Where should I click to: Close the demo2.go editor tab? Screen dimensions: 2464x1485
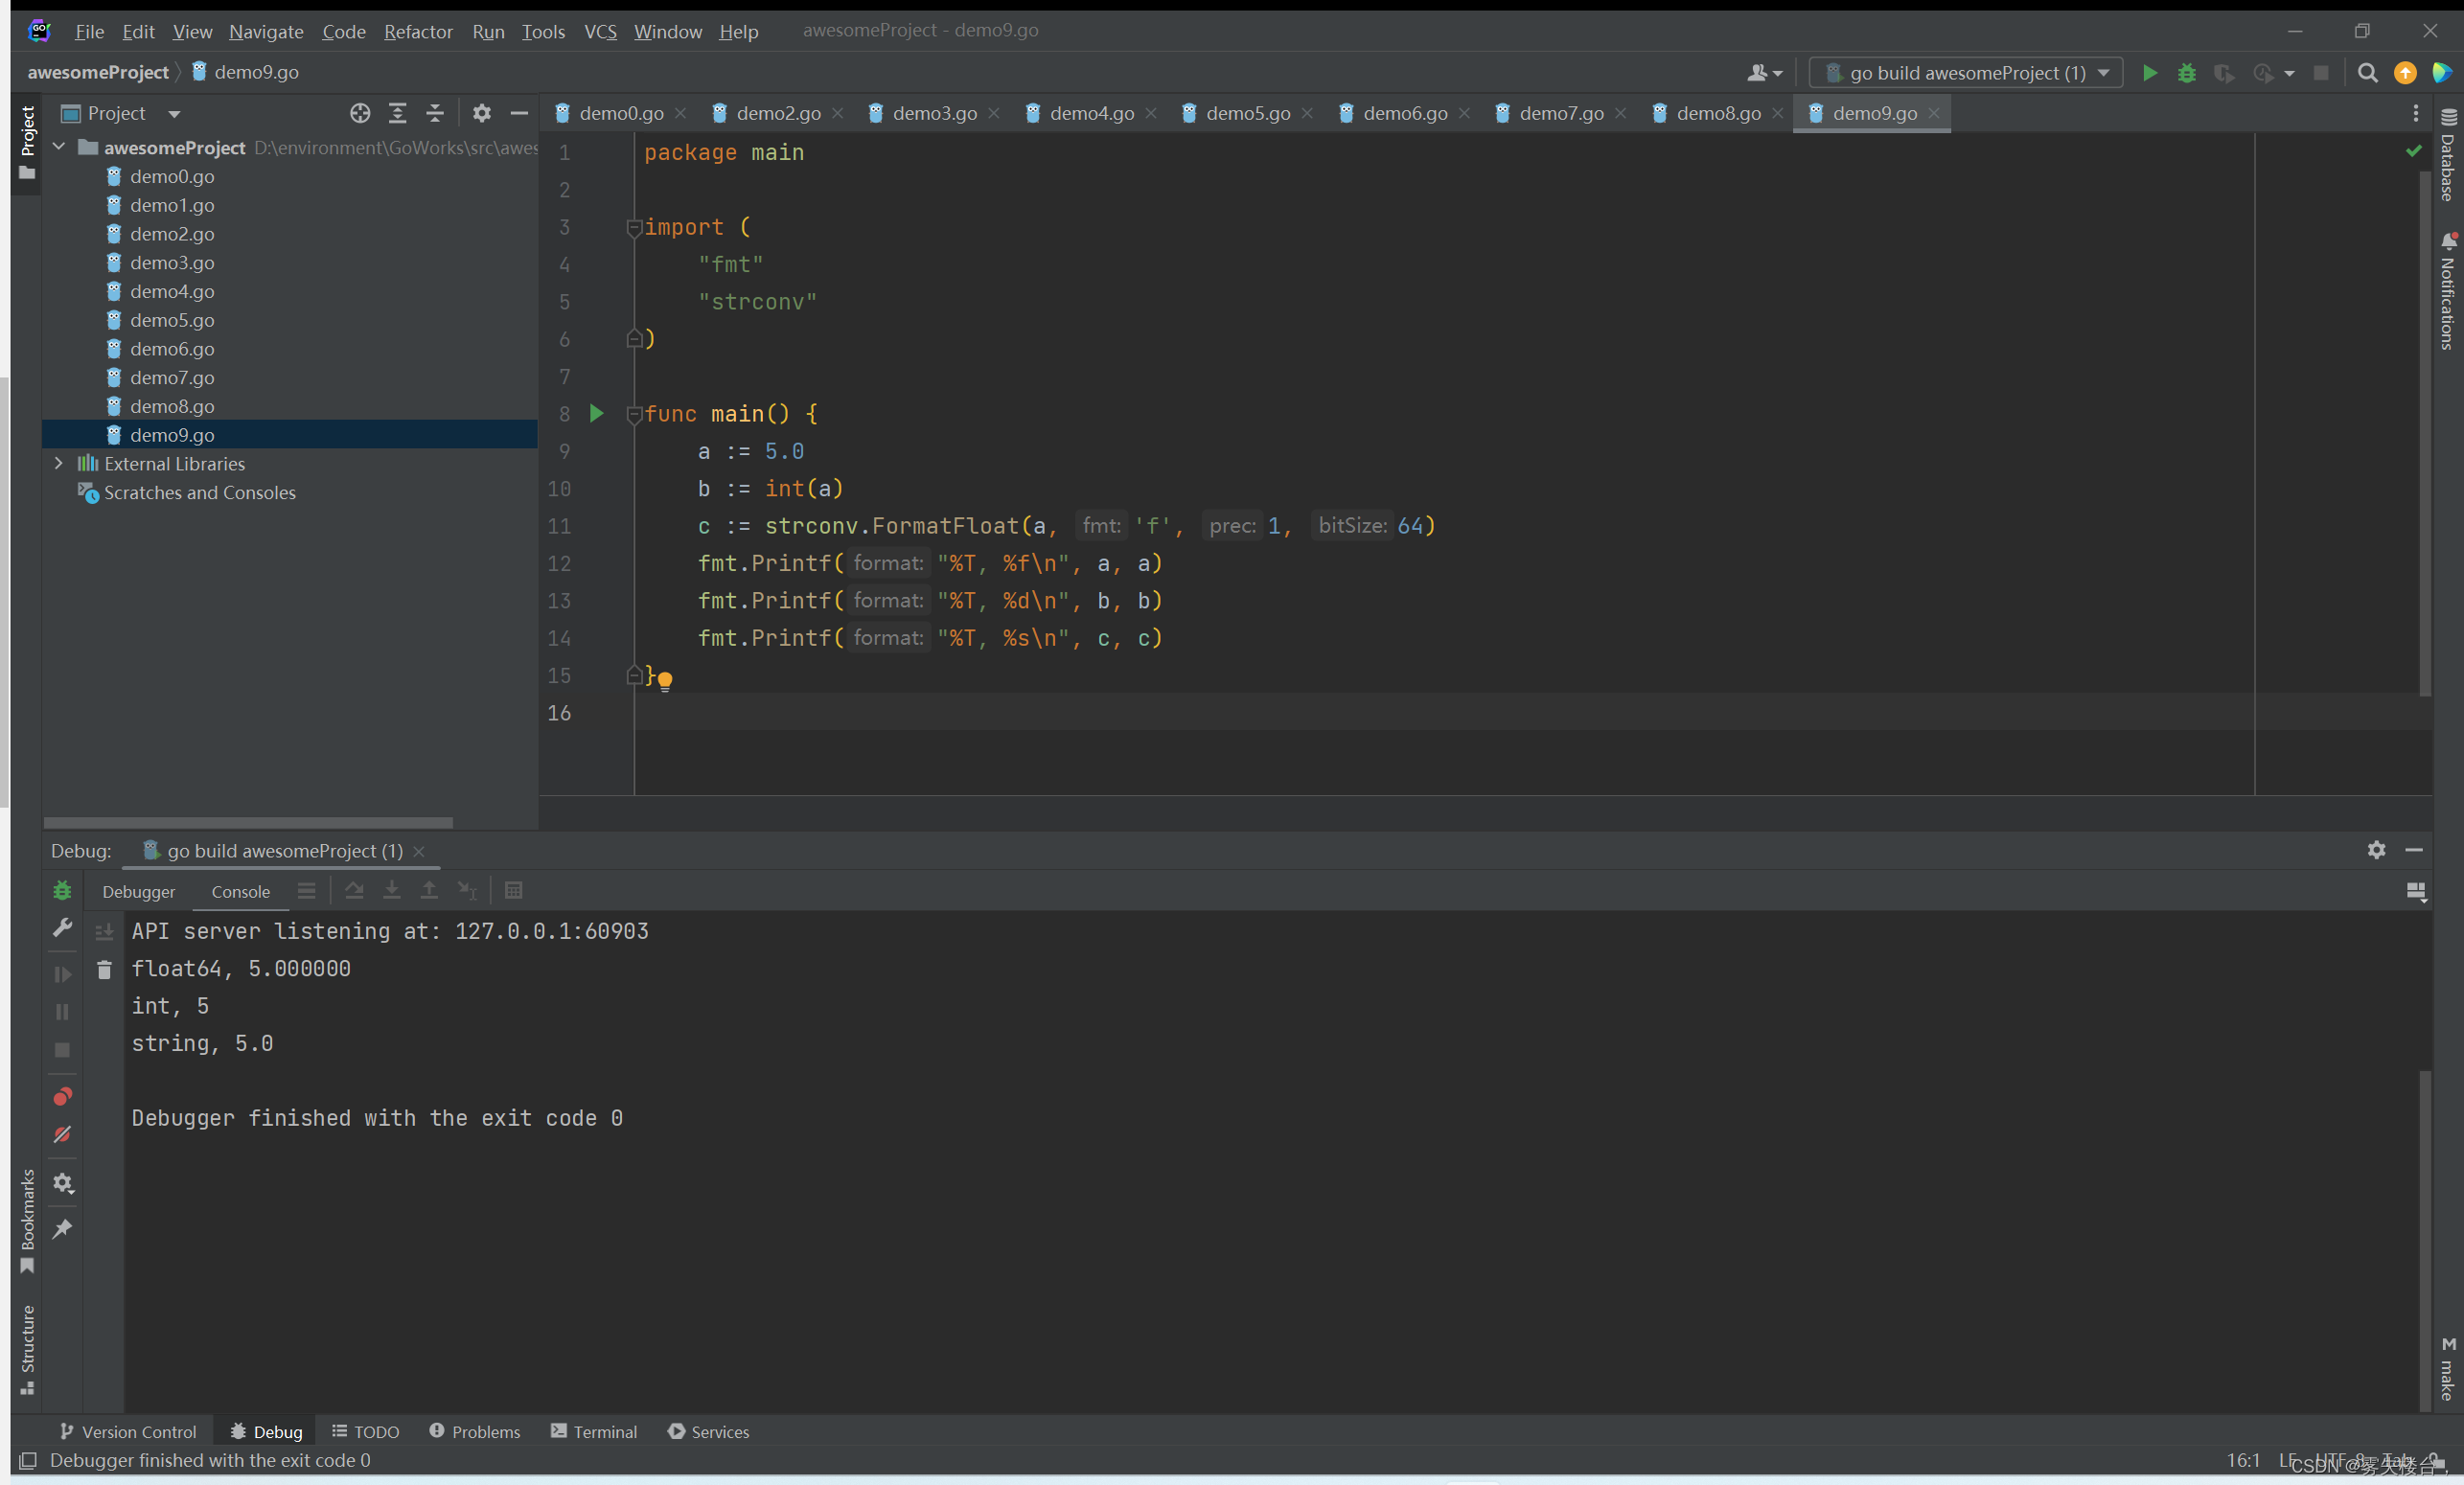coord(837,113)
